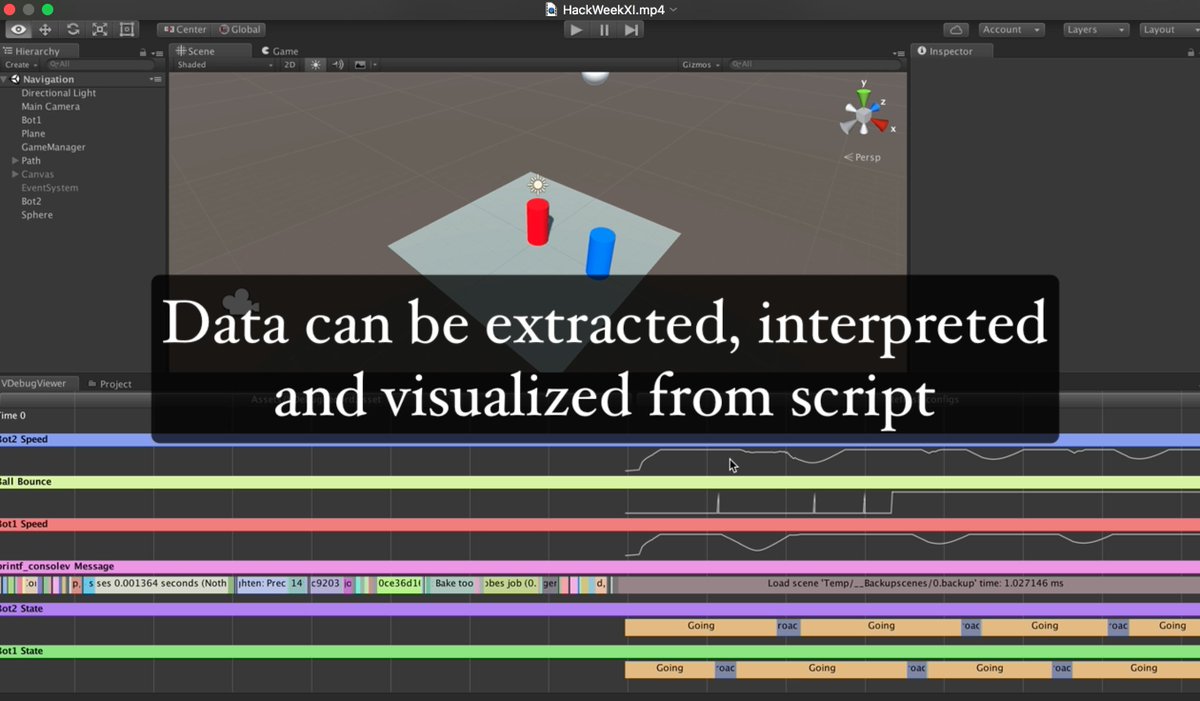This screenshot has height=701, width=1200.
Task: Toggle pivot mode Center button
Action: pos(184,30)
